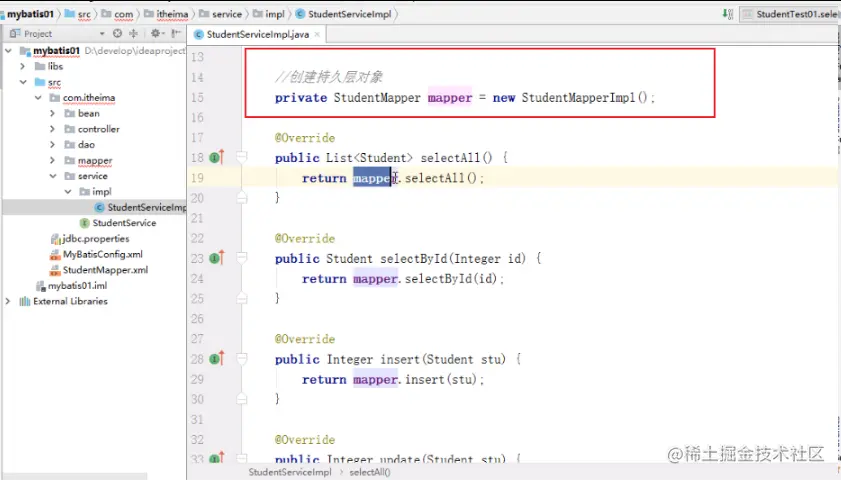Fold the selectAll method at line 18
This screenshot has width=841, height=480.
pyautogui.click(x=242, y=157)
